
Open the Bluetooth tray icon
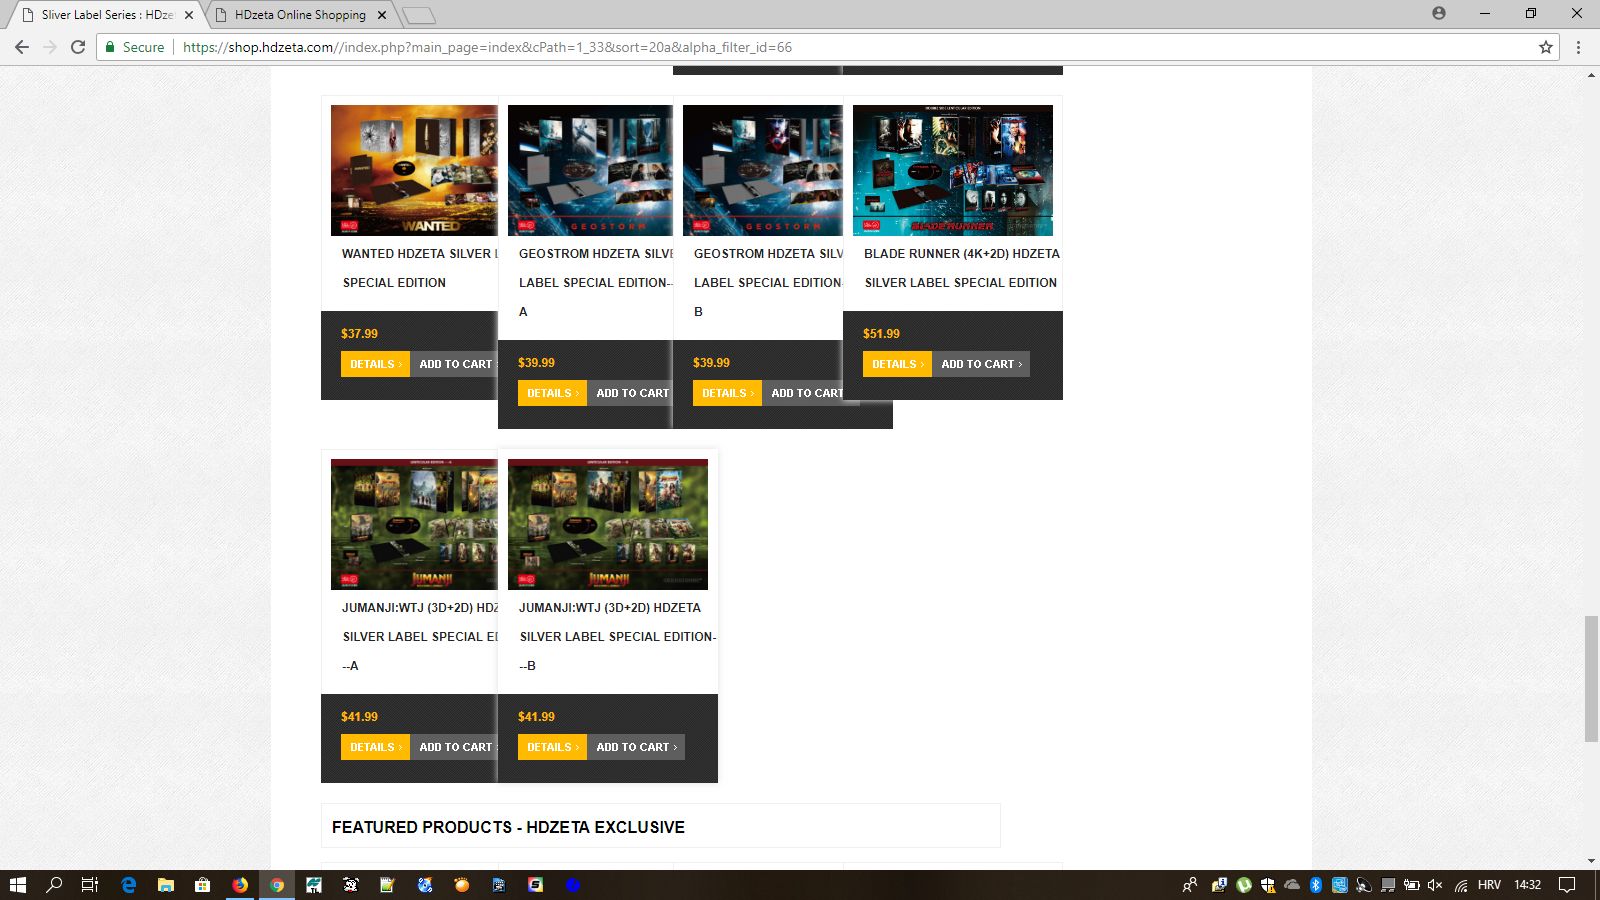coord(1316,885)
